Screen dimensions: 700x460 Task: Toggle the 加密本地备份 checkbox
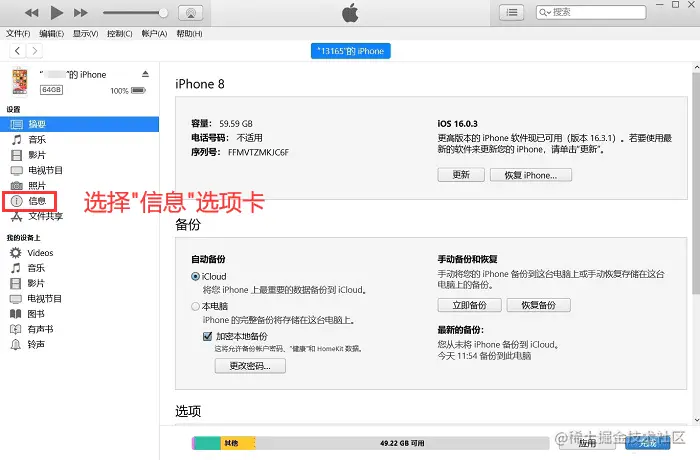tap(207, 336)
